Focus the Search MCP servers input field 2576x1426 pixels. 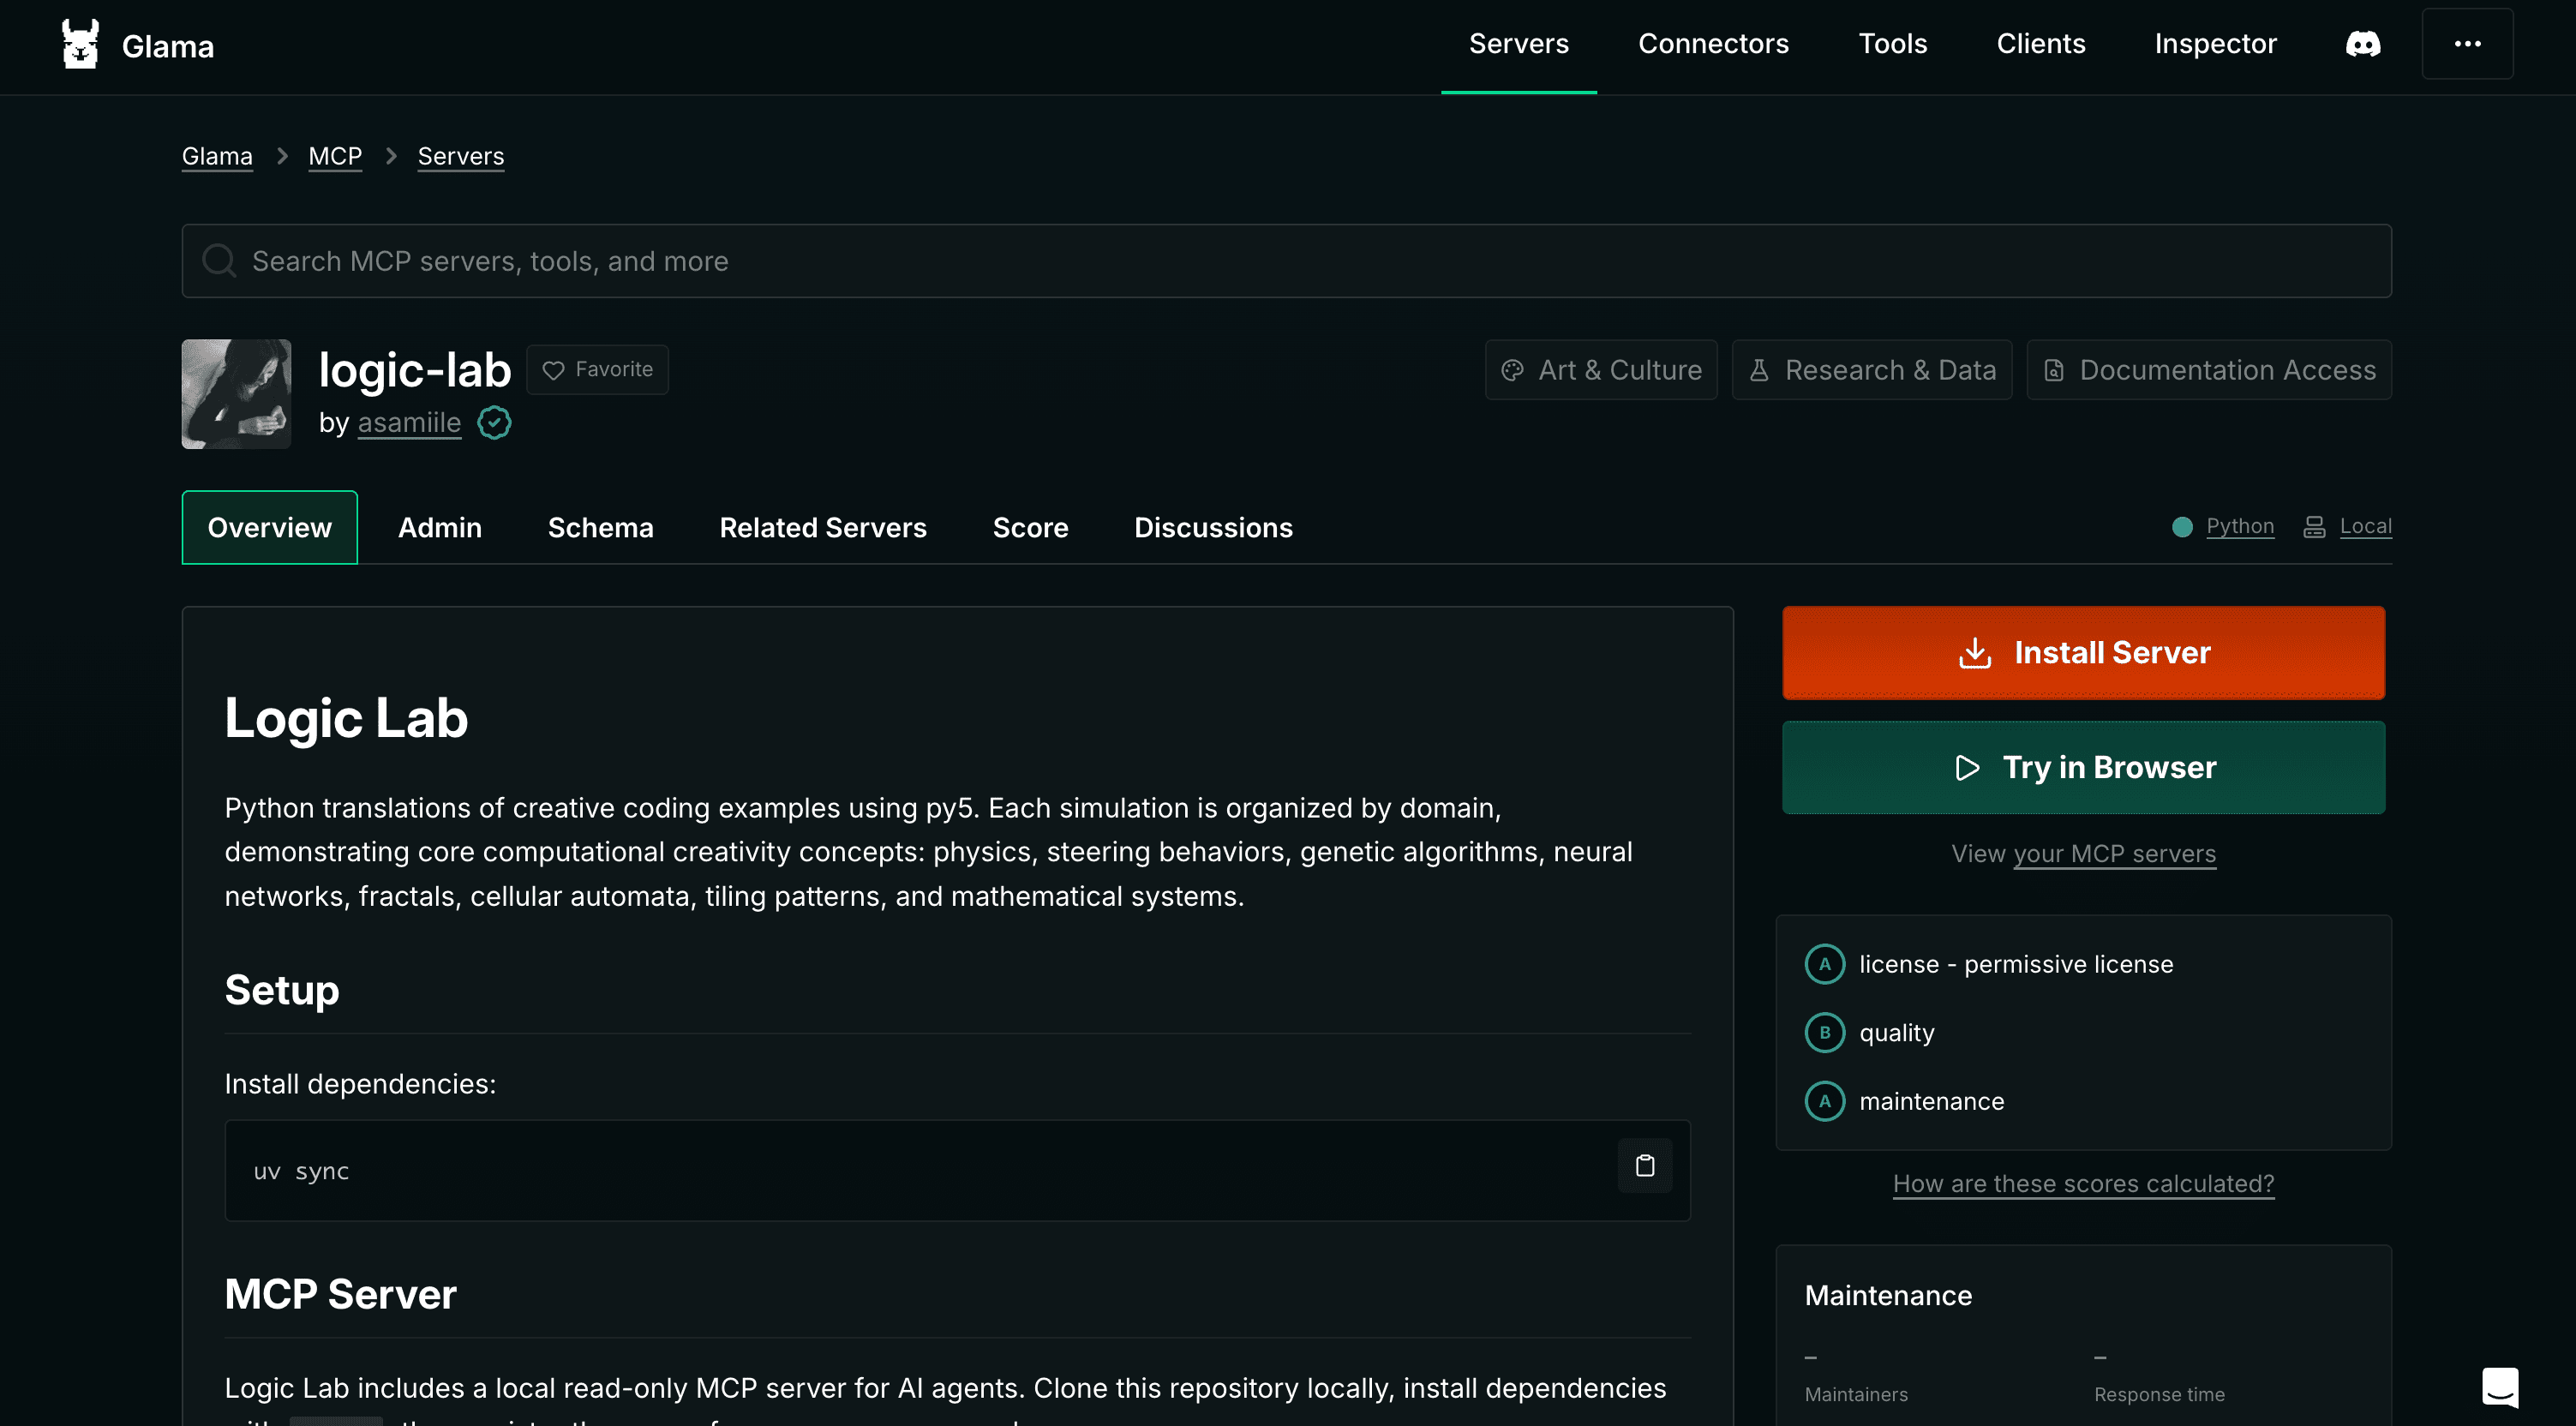1286,261
